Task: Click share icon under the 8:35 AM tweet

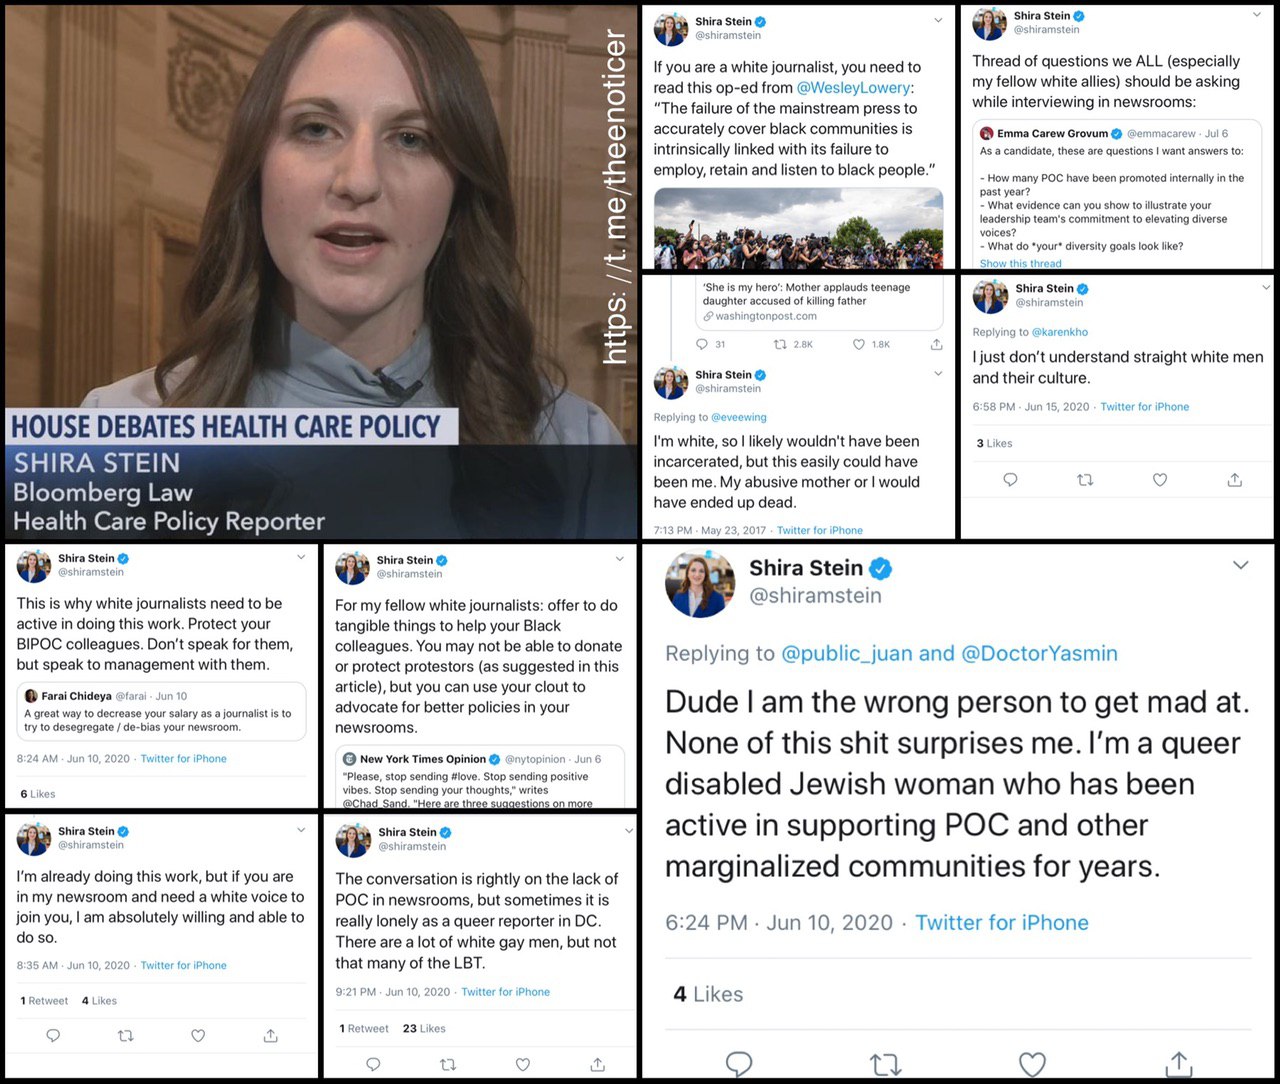Action: (x=270, y=1036)
